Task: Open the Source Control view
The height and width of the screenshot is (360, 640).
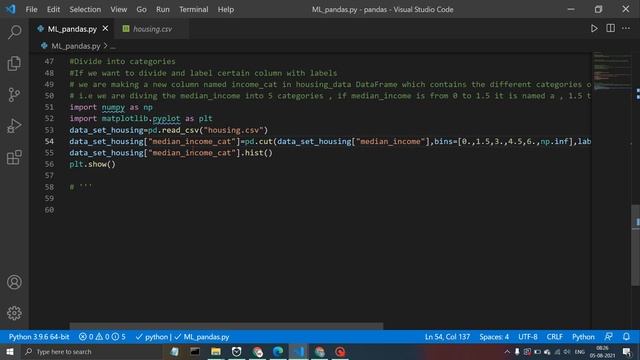Action: click(14, 95)
